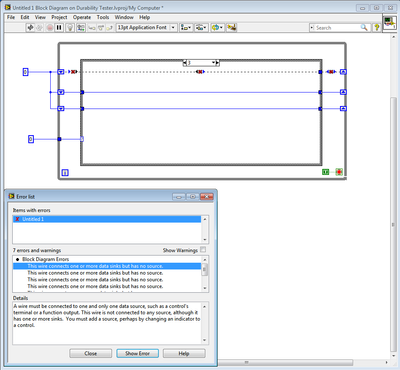
Task: Select the case selector terminal
Action: pyautogui.click(x=82, y=139)
